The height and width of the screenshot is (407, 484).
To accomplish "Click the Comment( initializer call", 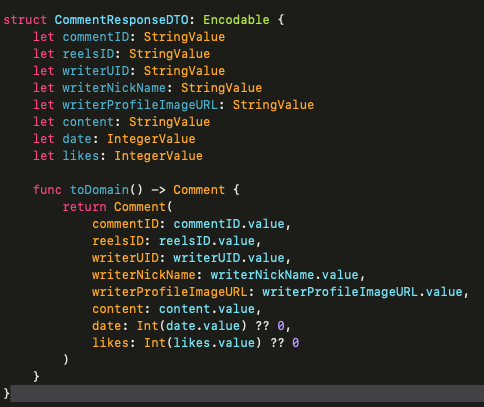I will pyautogui.click(x=143, y=207).
